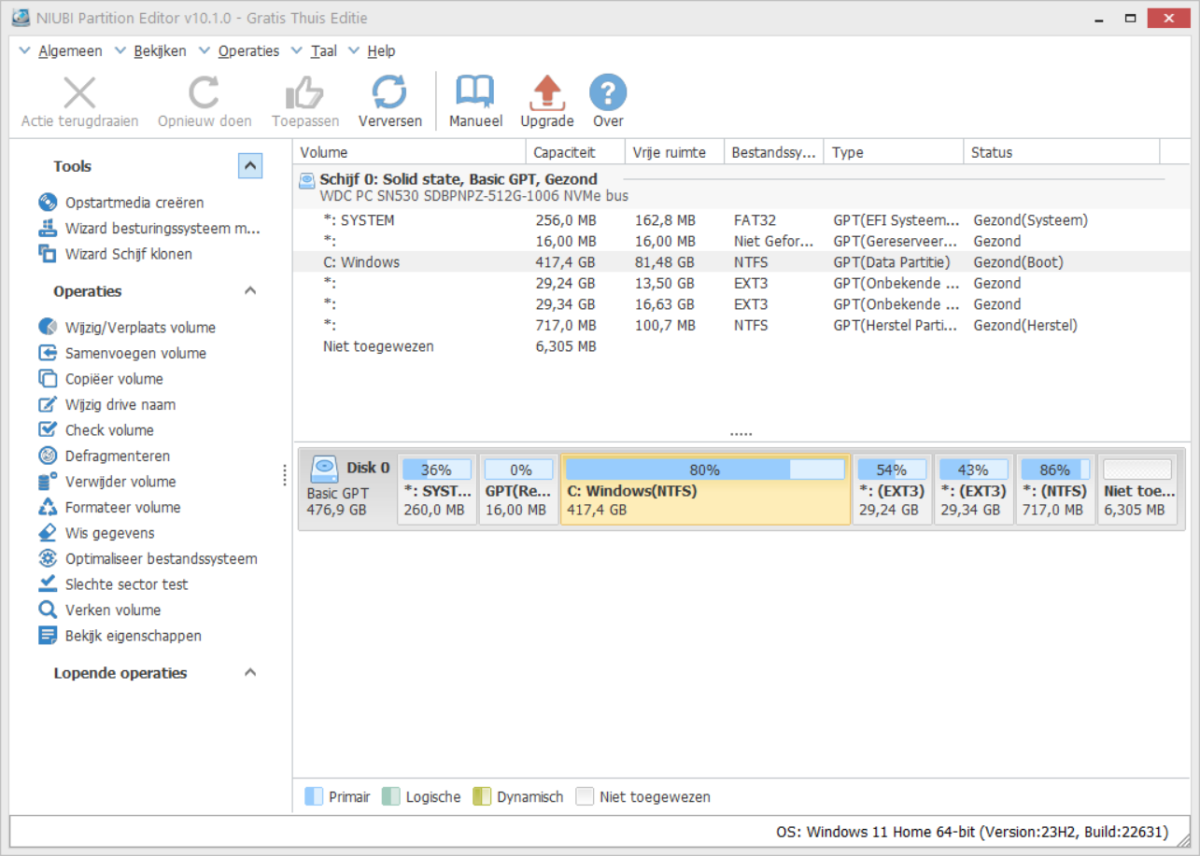
Task: Click the Primair legend color swatch
Action: (x=314, y=797)
